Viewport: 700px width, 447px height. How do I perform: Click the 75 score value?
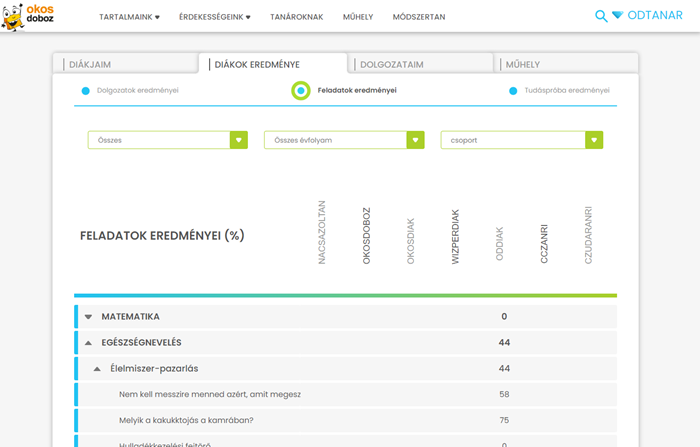[504, 420]
